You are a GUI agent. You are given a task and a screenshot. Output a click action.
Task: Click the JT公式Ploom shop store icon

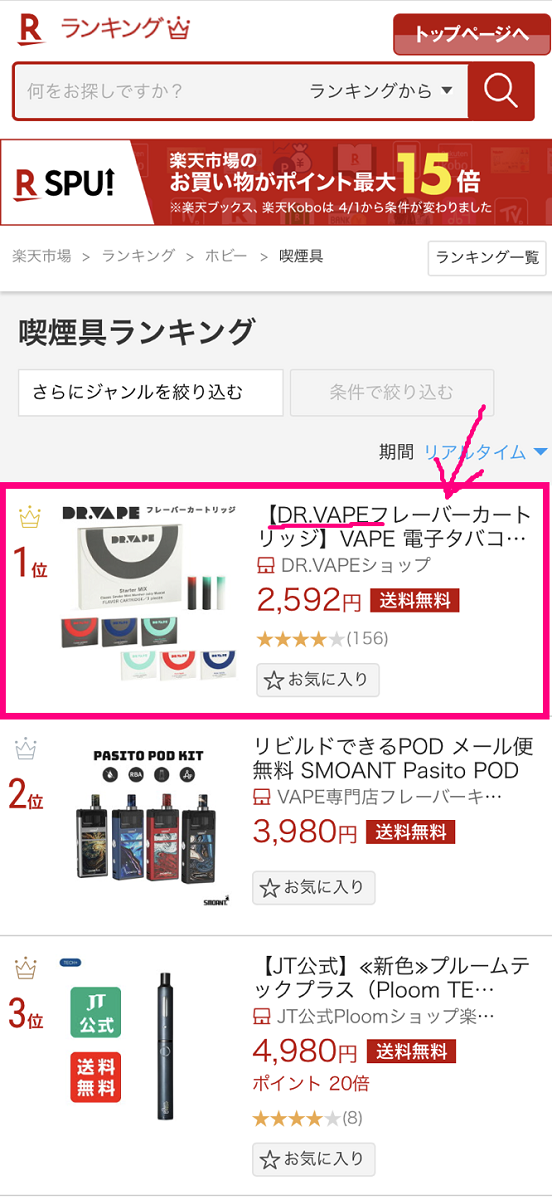(262, 1017)
